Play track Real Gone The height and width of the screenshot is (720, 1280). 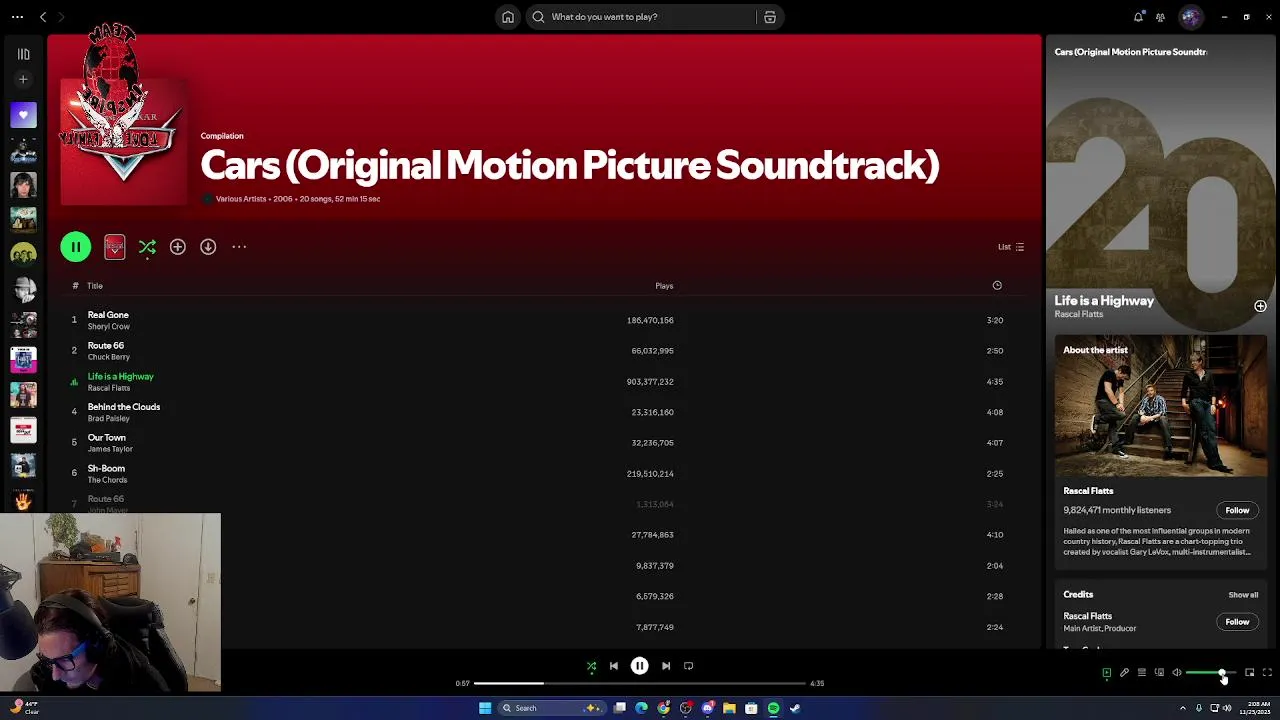pyautogui.click(x=108, y=315)
